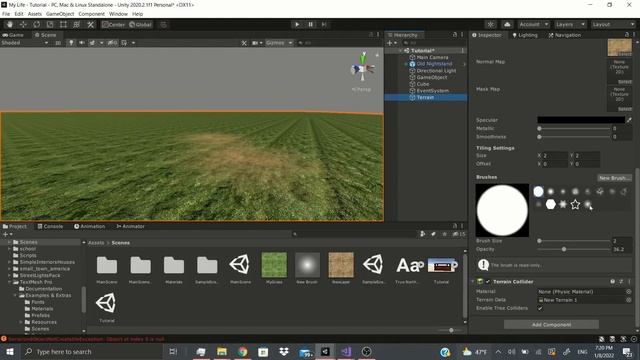640x360 pixels.
Task: Click the Pause button
Action: pyautogui.click(x=310, y=24)
